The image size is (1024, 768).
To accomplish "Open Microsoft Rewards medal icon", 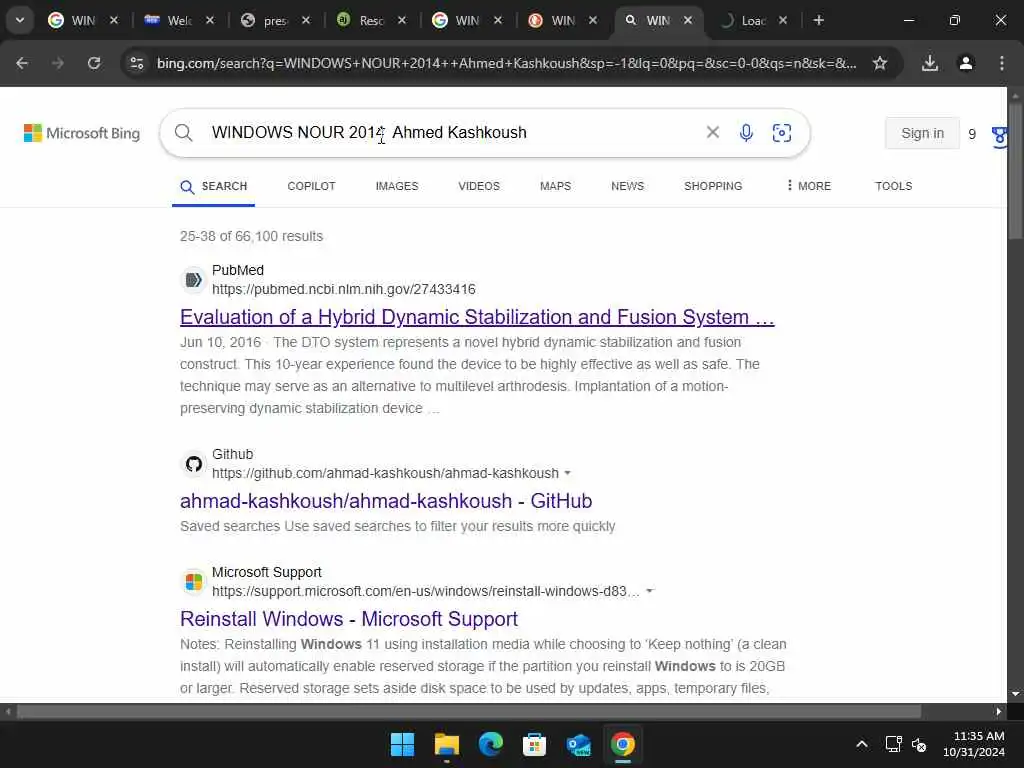I will click(x=999, y=136).
